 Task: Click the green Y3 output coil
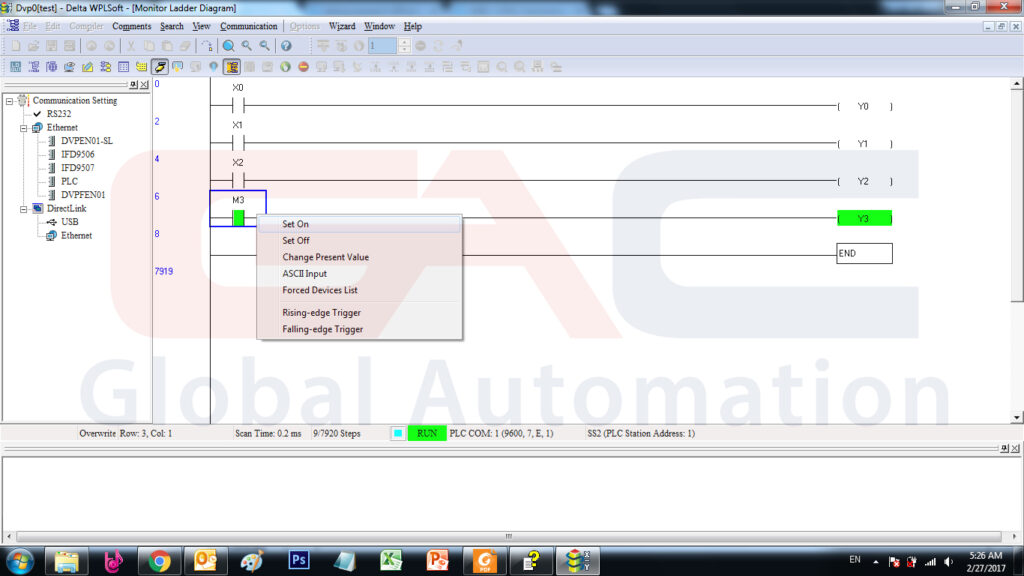[863, 218]
